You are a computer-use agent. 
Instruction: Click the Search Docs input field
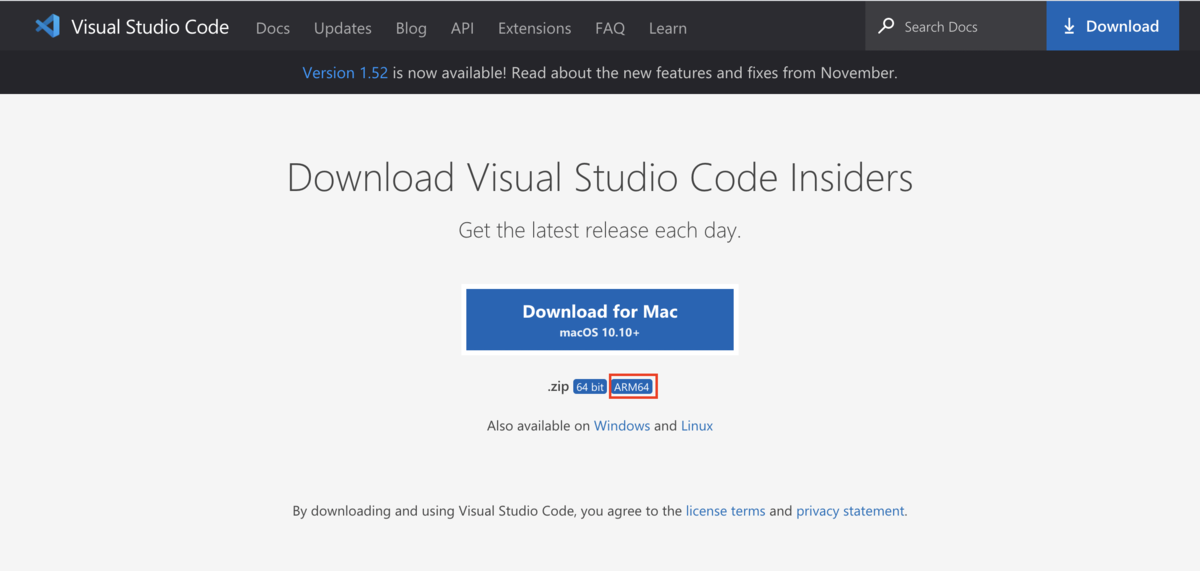955,26
